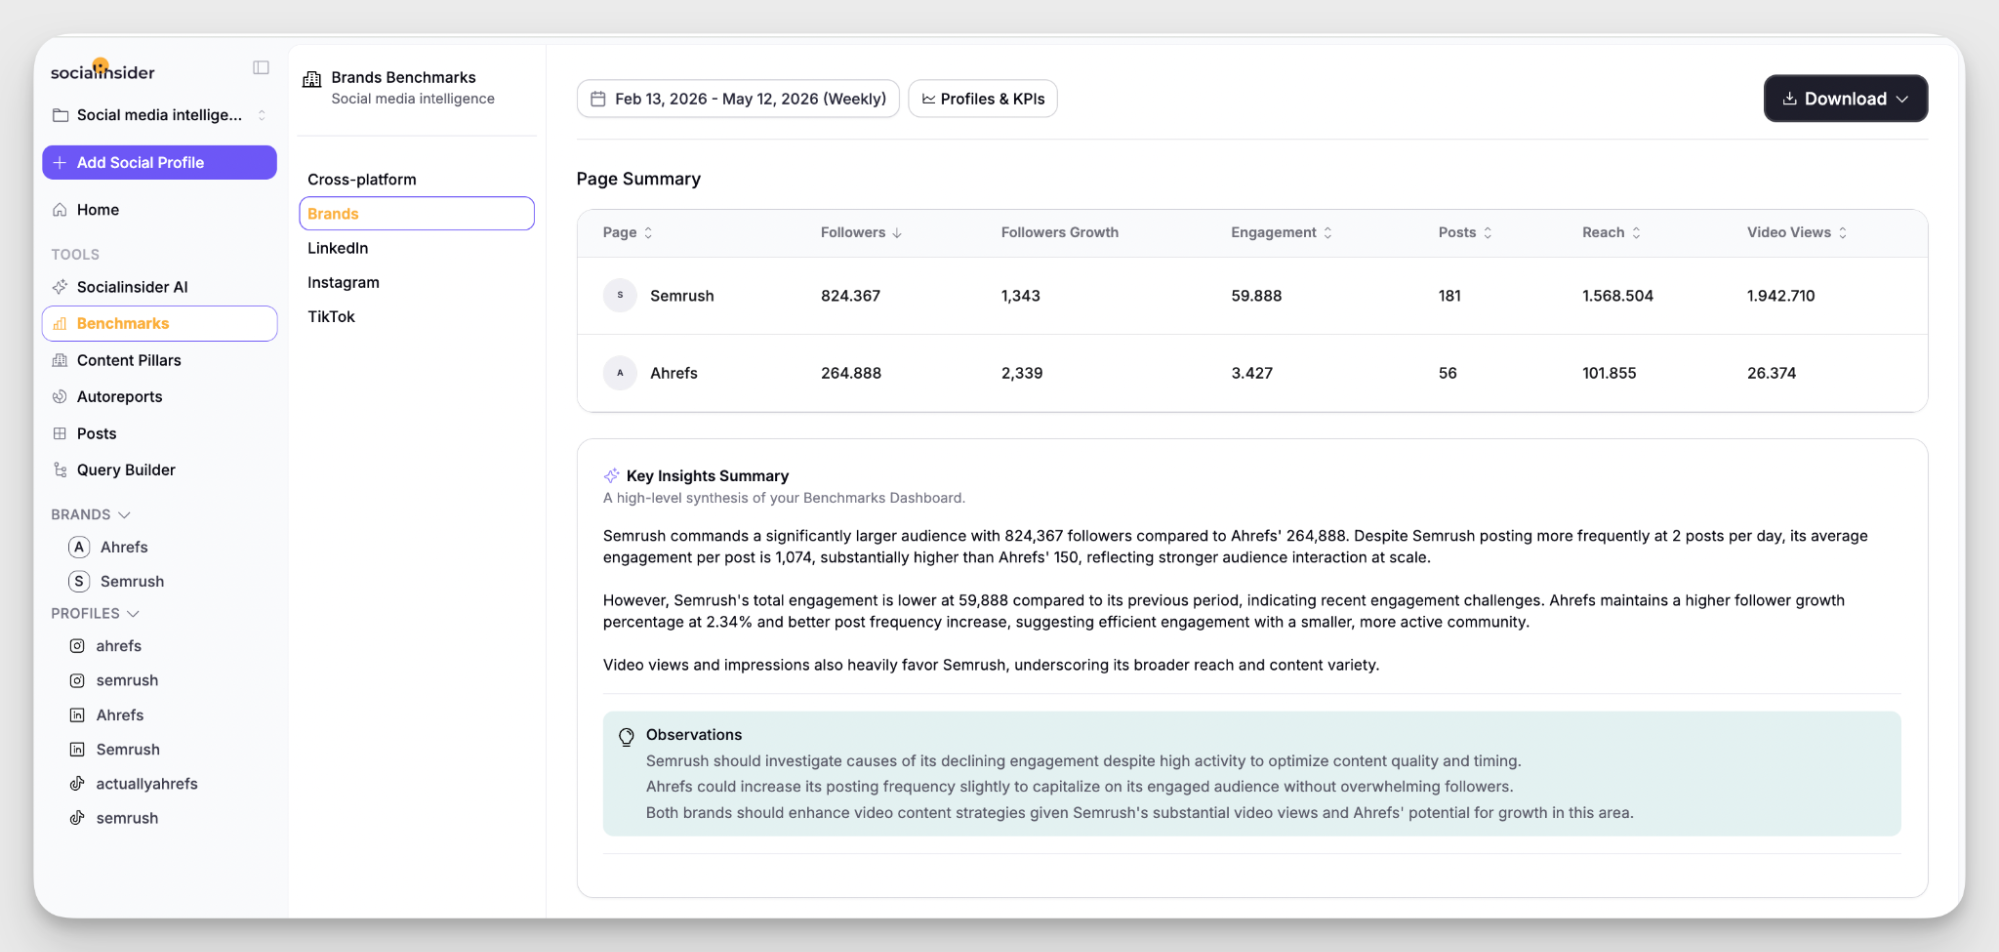Open the date range picker Feb 13 - May 12
The width and height of the screenshot is (1999, 952).
click(x=738, y=99)
